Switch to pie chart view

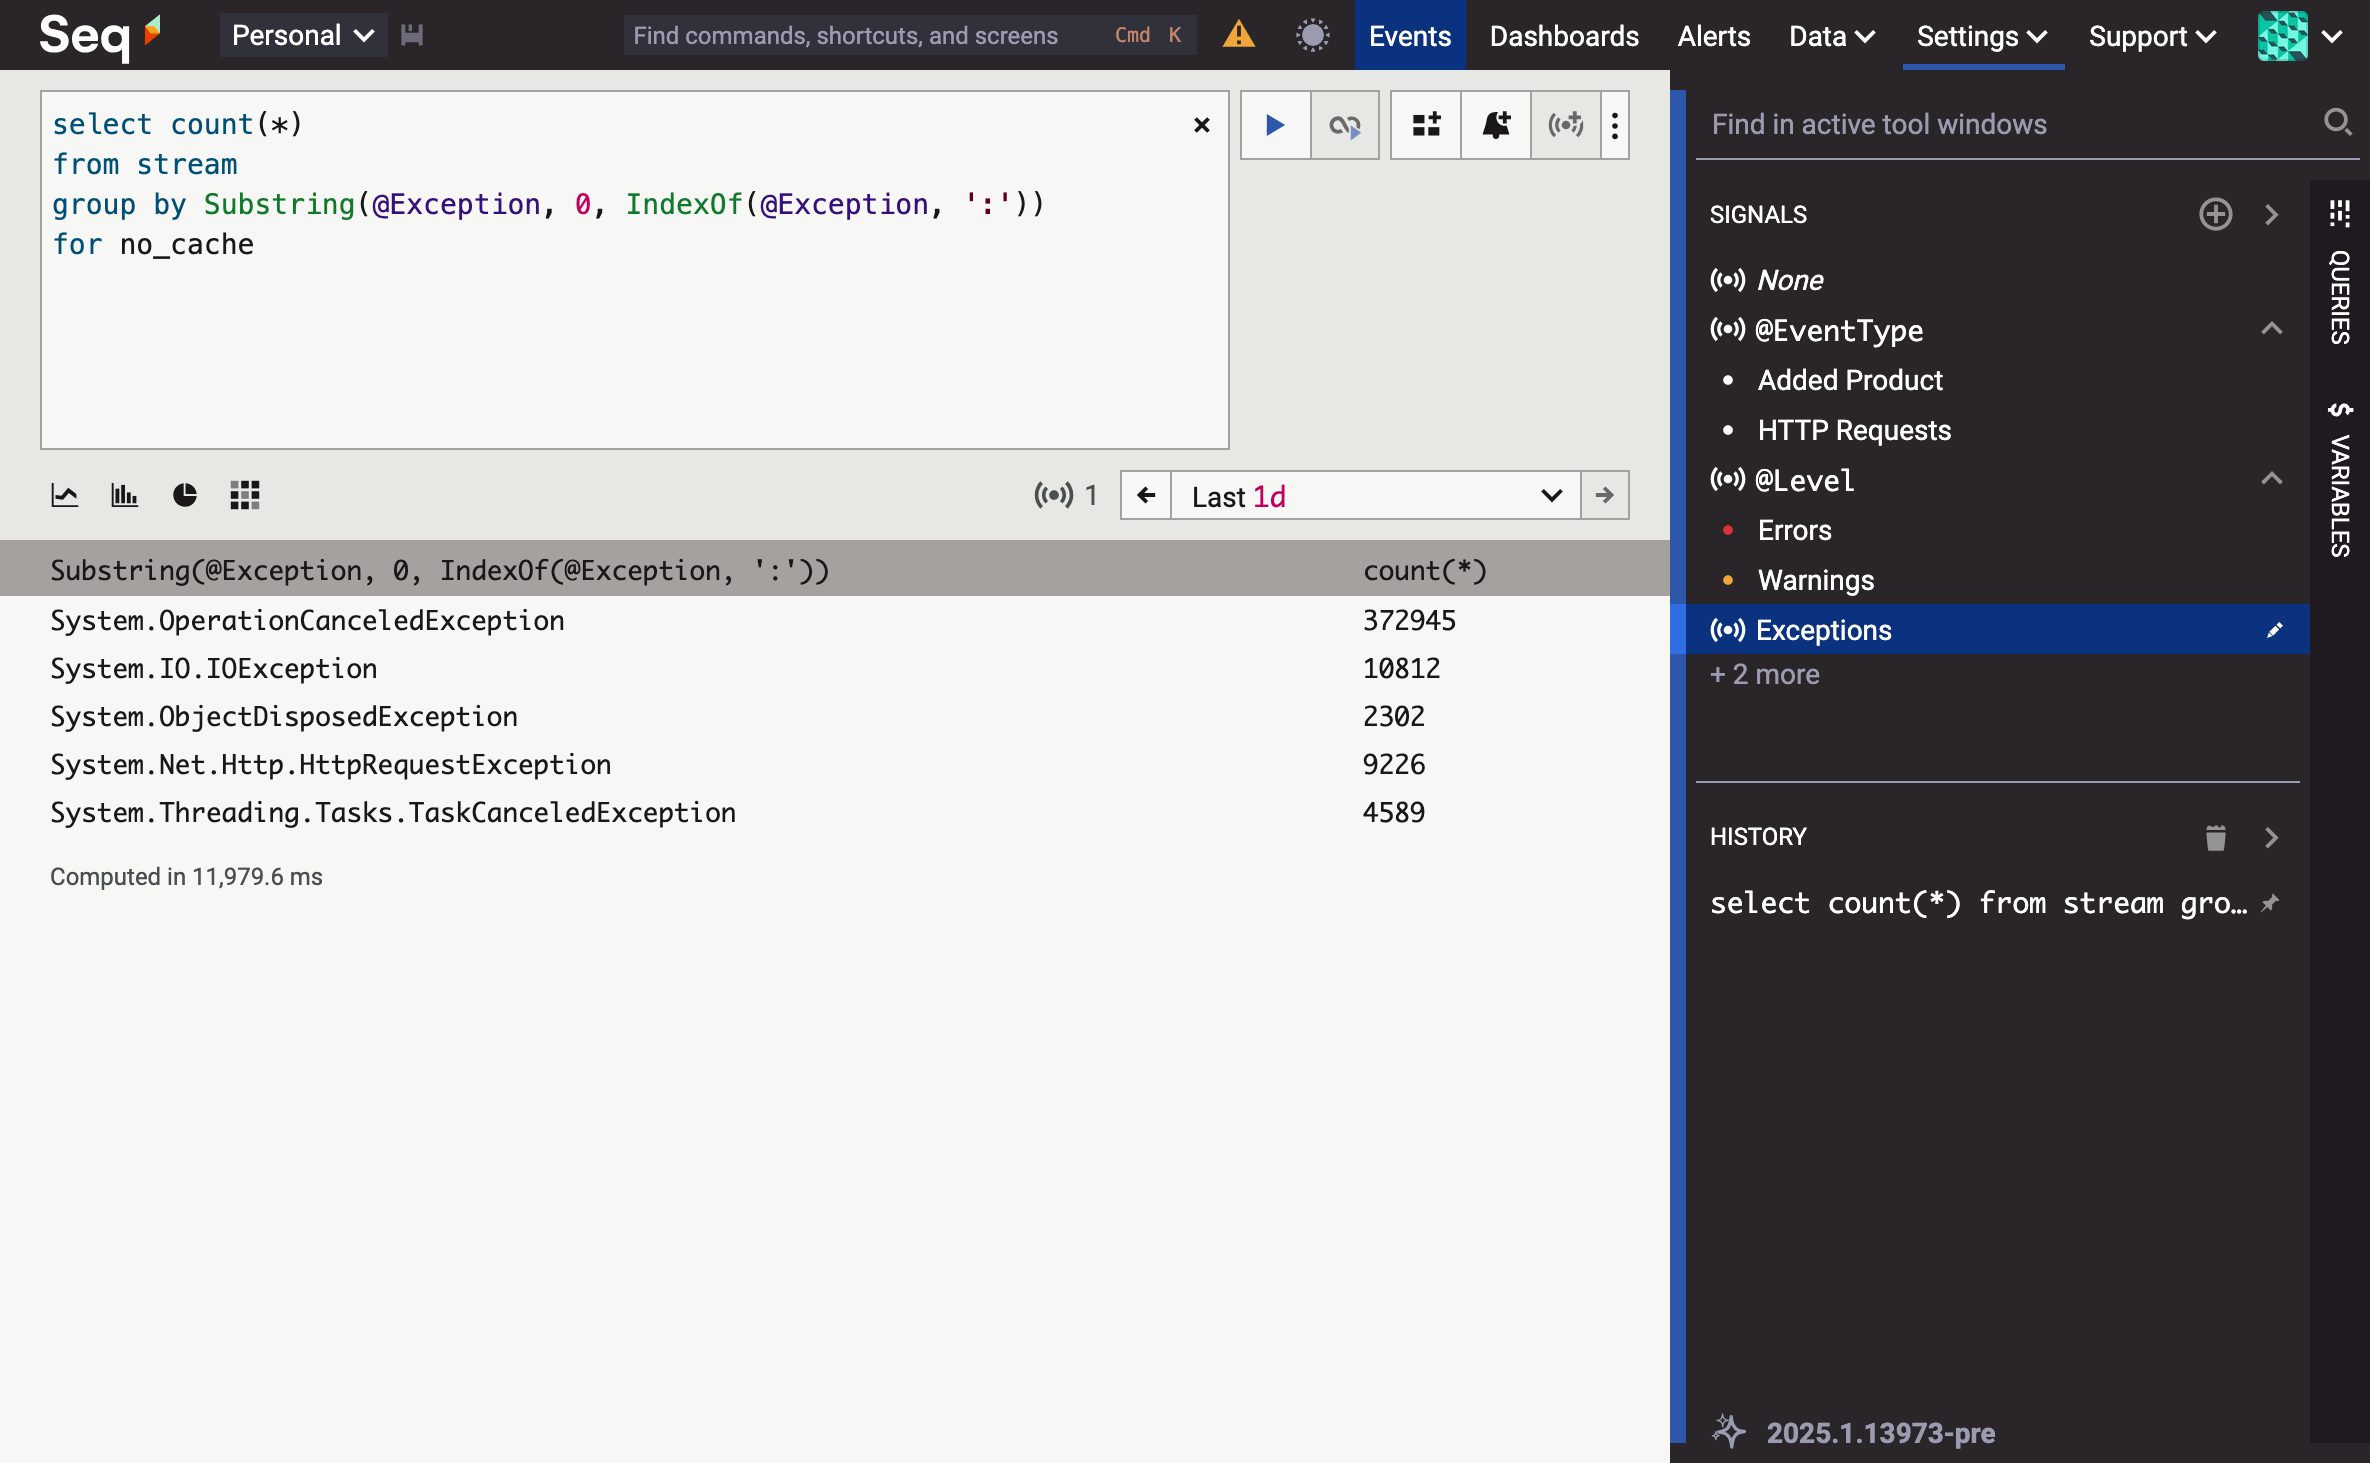185,495
